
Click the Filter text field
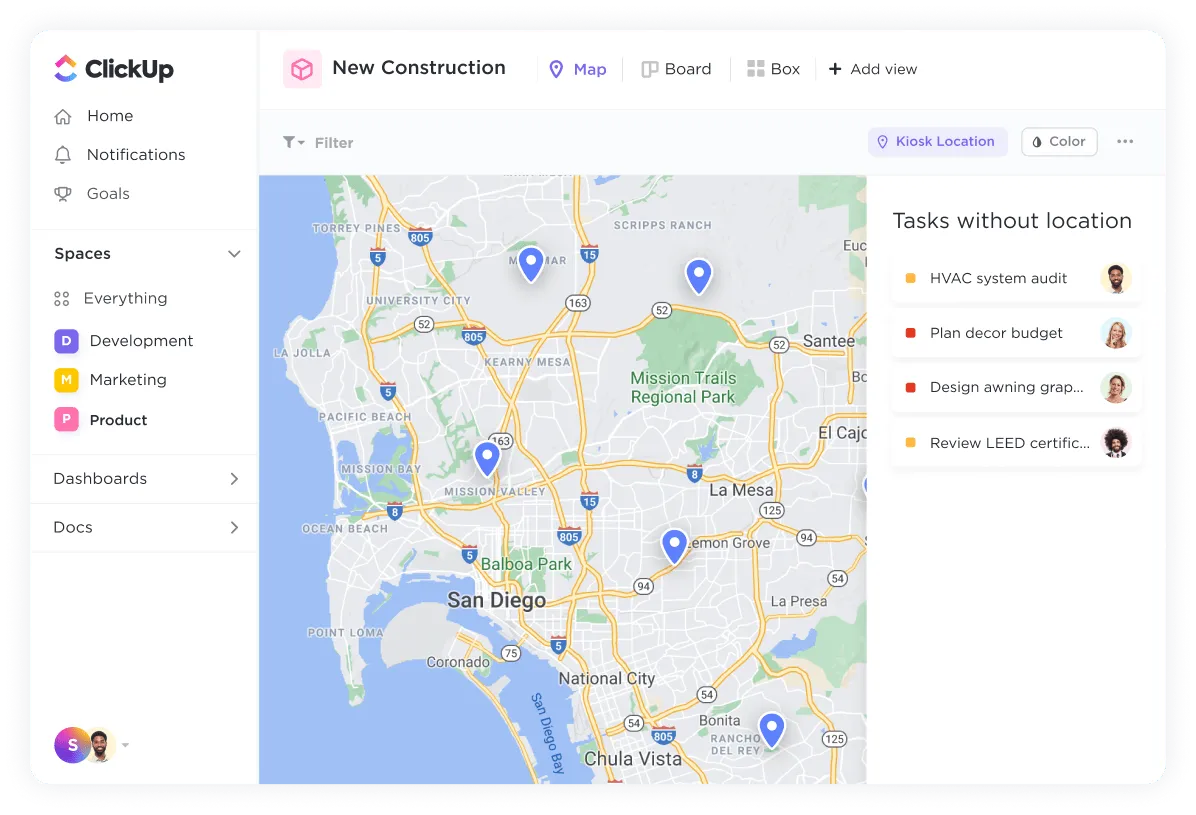pos(334,143)
